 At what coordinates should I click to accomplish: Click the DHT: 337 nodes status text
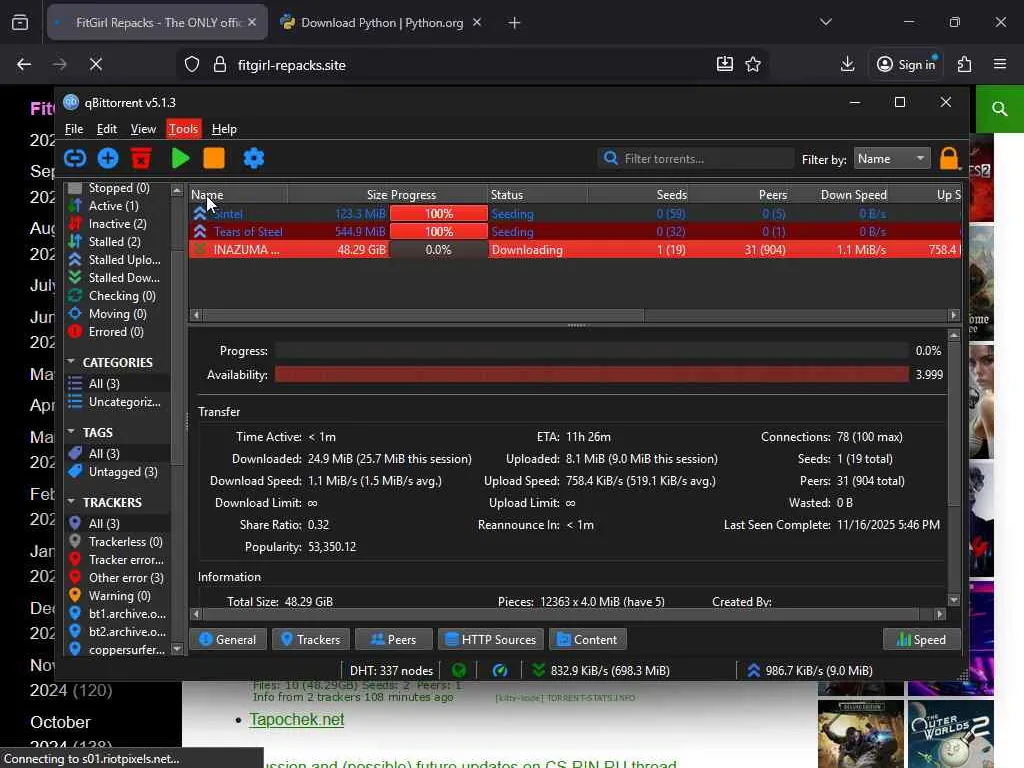tap(391, 671)
